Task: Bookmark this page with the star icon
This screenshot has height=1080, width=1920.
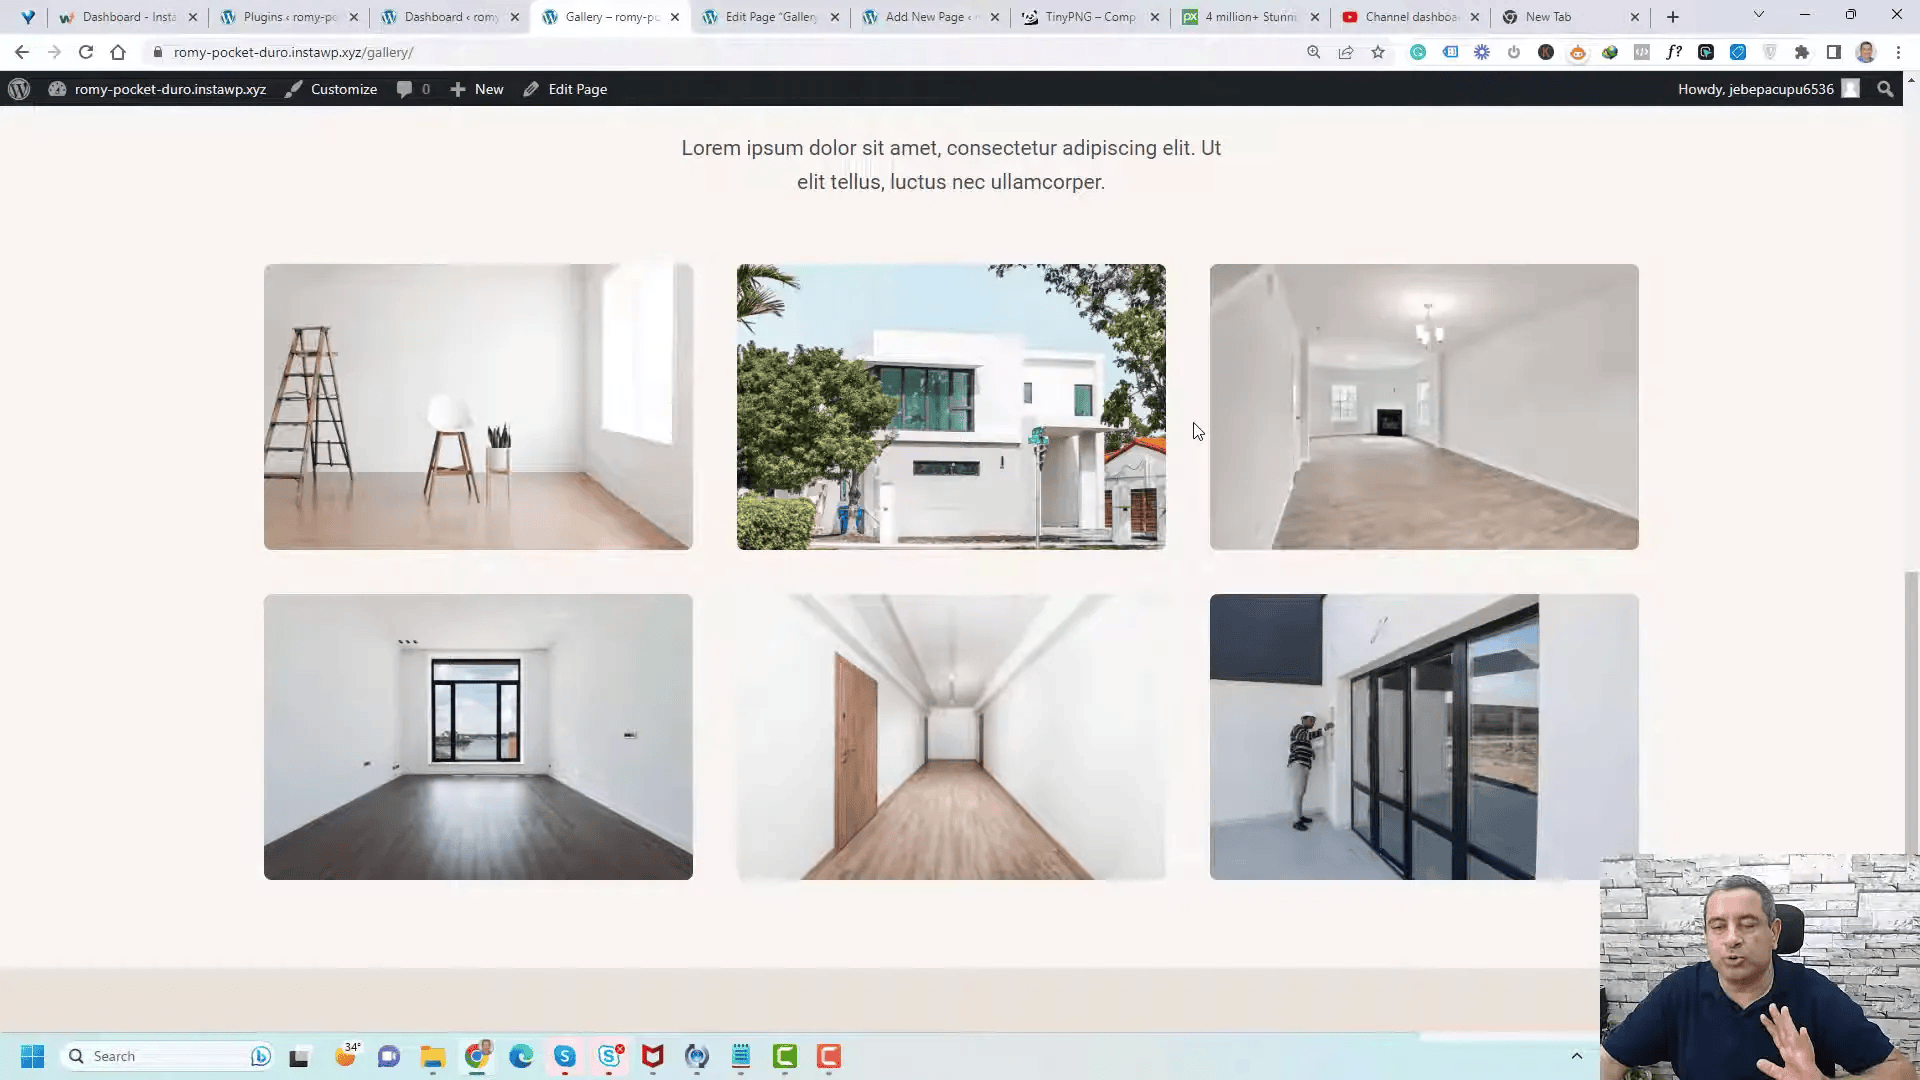Action: [1378, 52]
